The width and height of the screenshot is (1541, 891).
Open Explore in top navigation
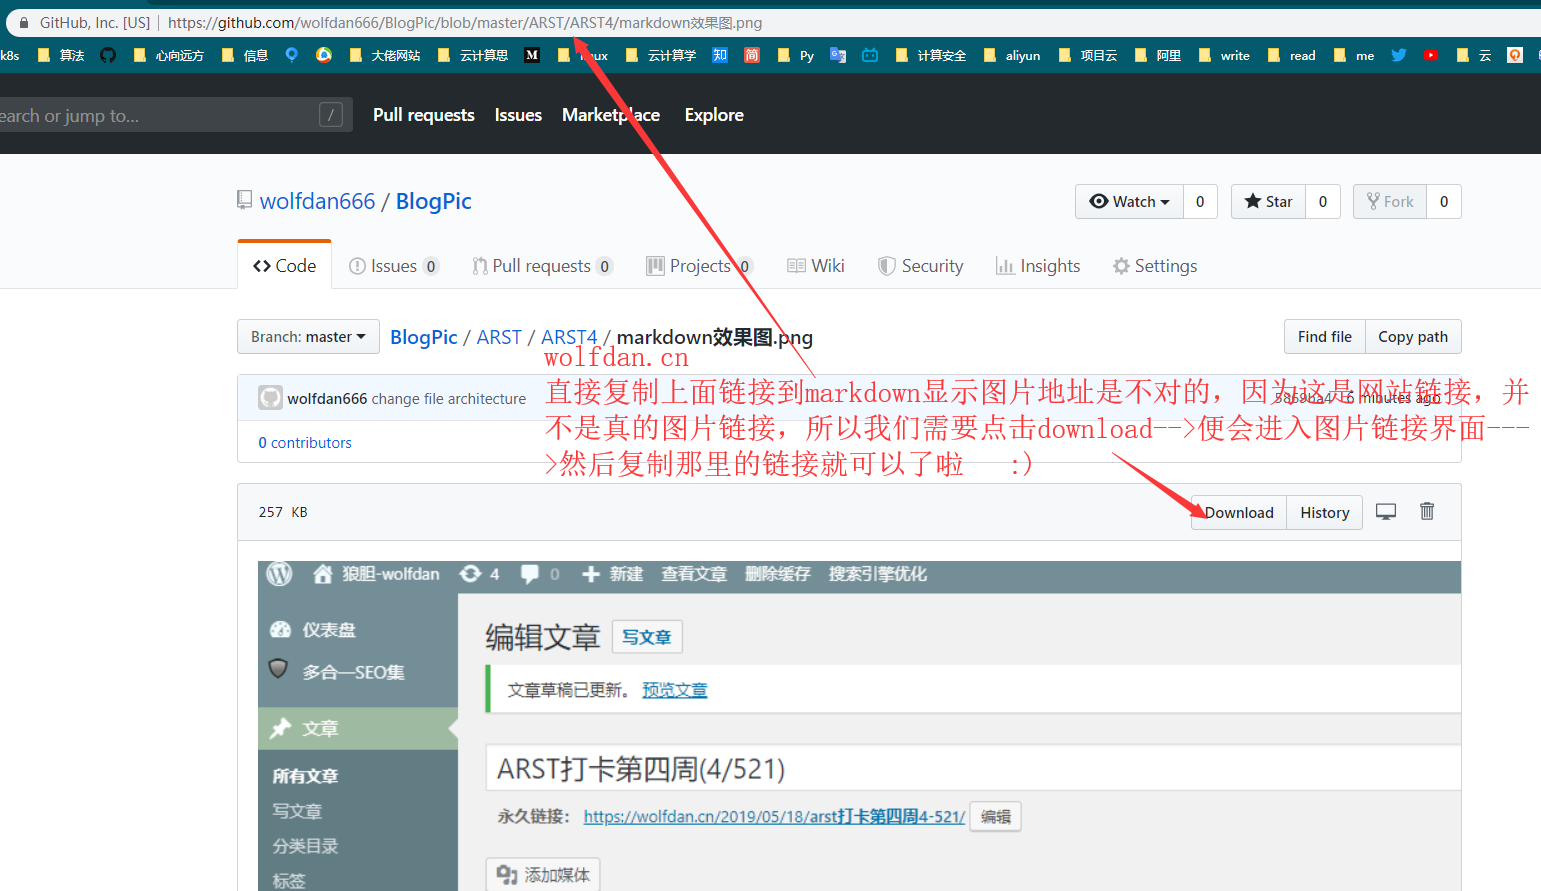point(714,115)
